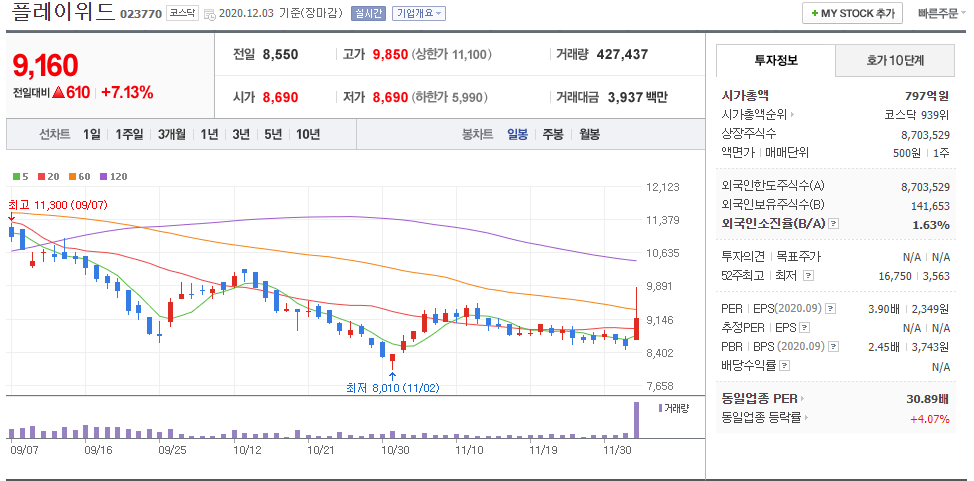
Task: Click the stock code 023770
Action: (x=140, y=14)
